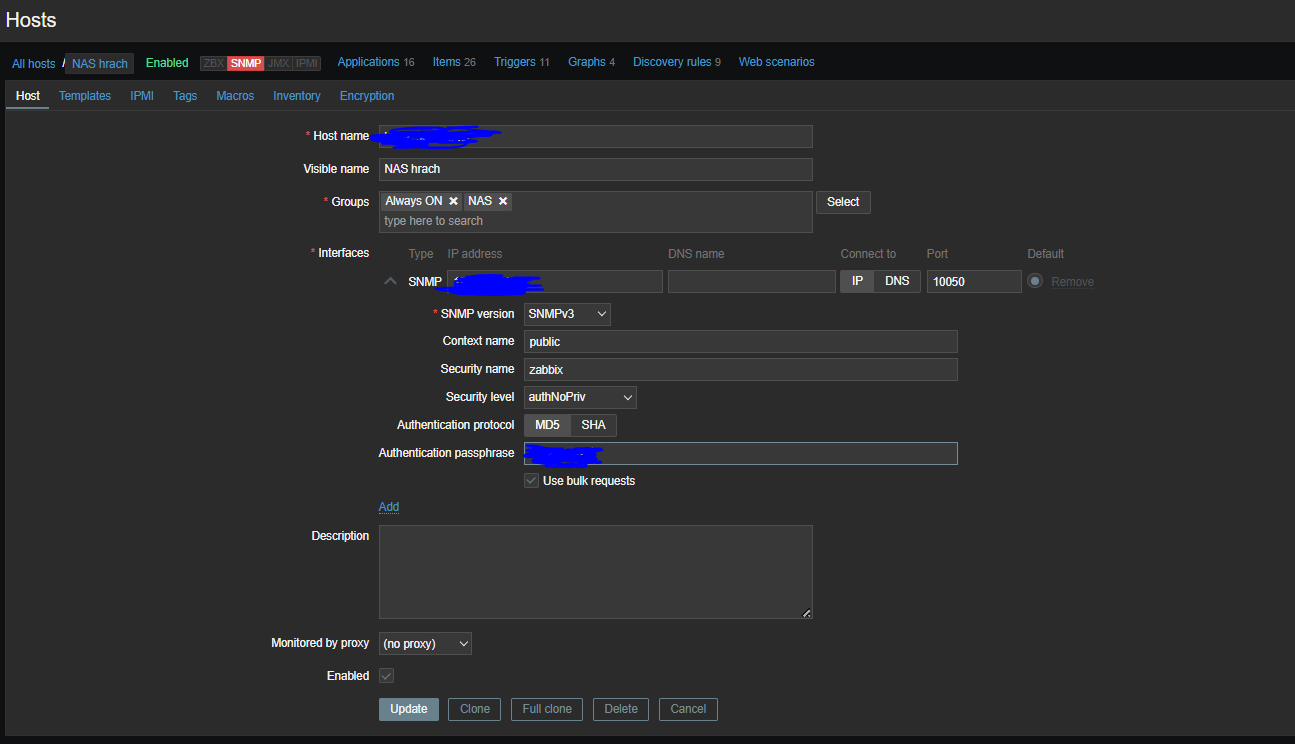This screenshot has height=744, width=1295.
Task: Select the Default interface radio button
Action: (1035, 282)
